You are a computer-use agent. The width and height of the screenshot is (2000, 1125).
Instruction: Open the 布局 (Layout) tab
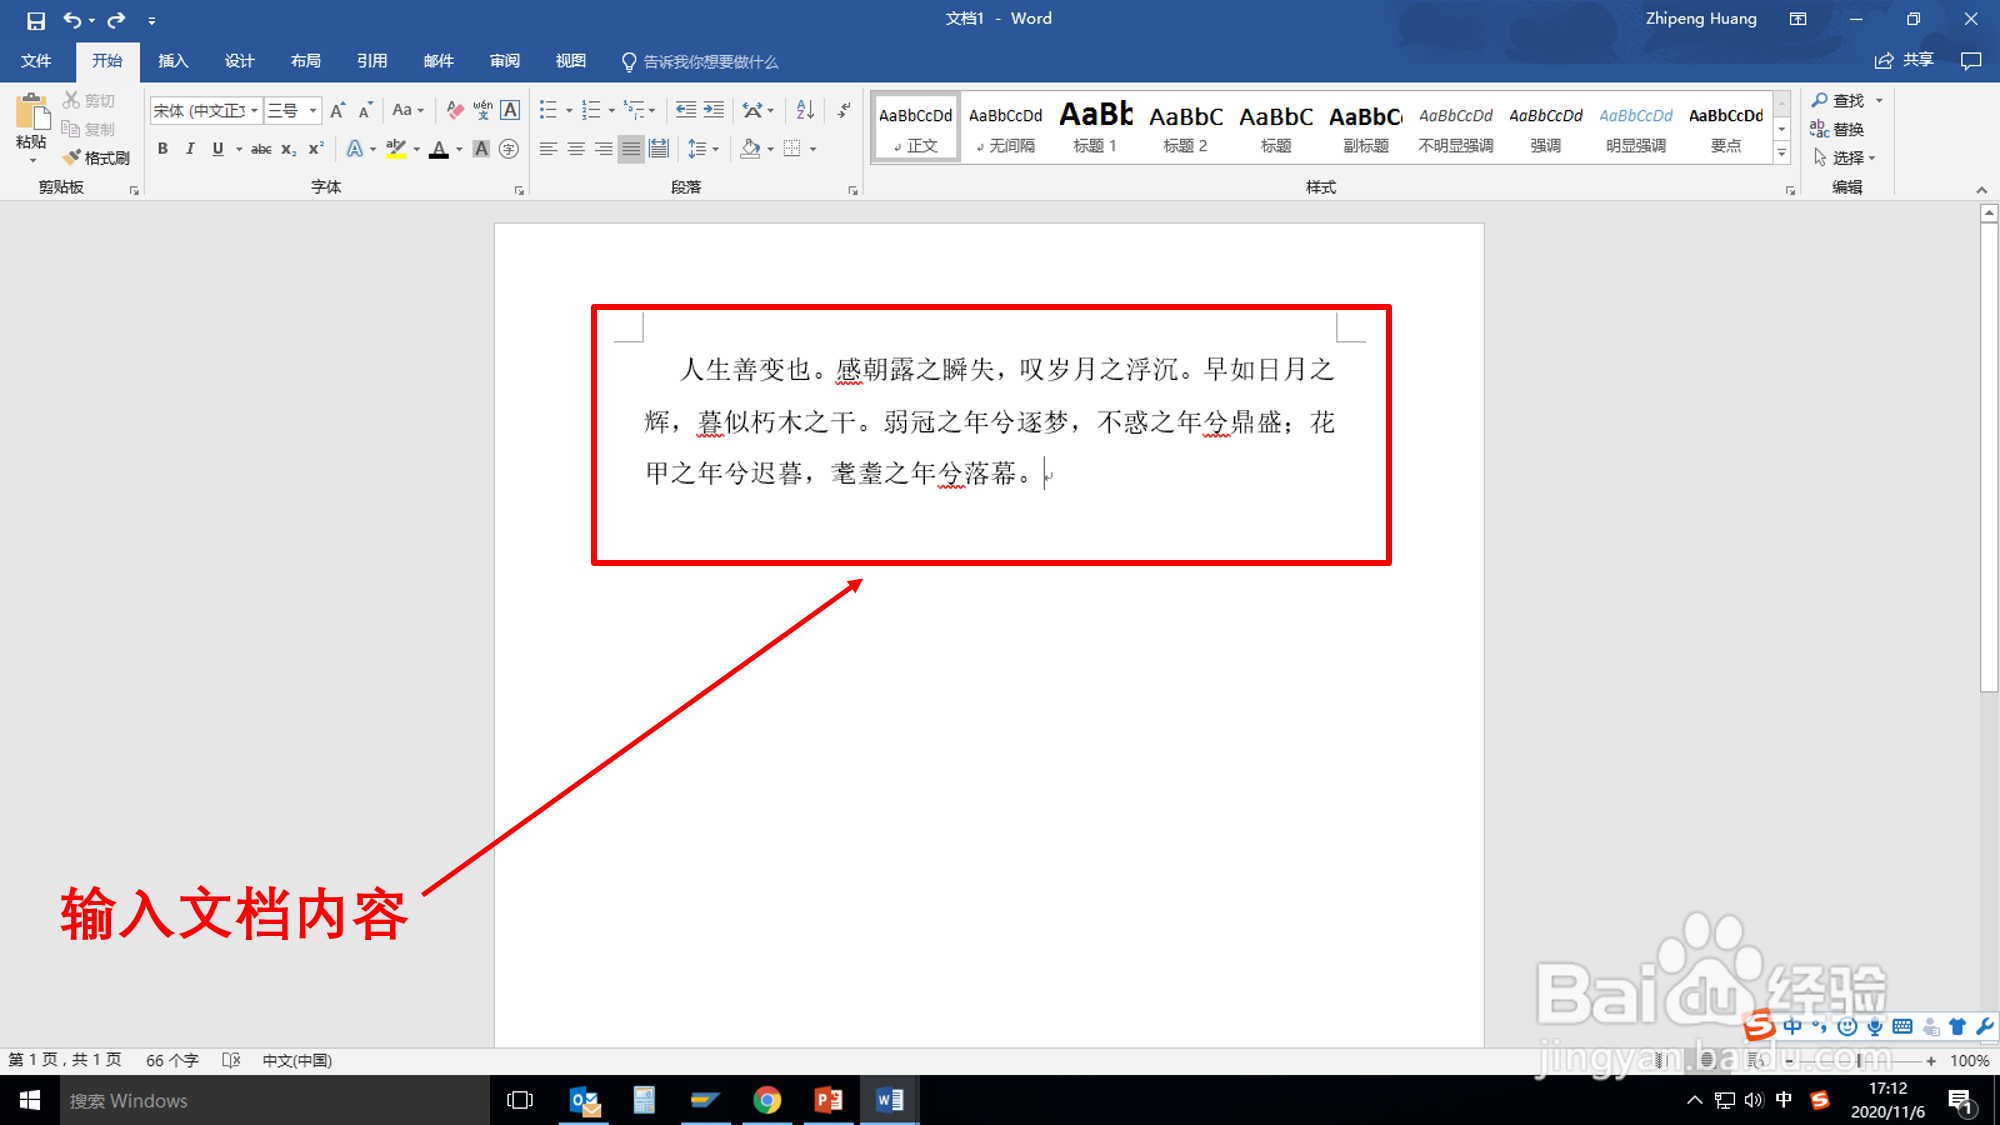tap(306, 61)
